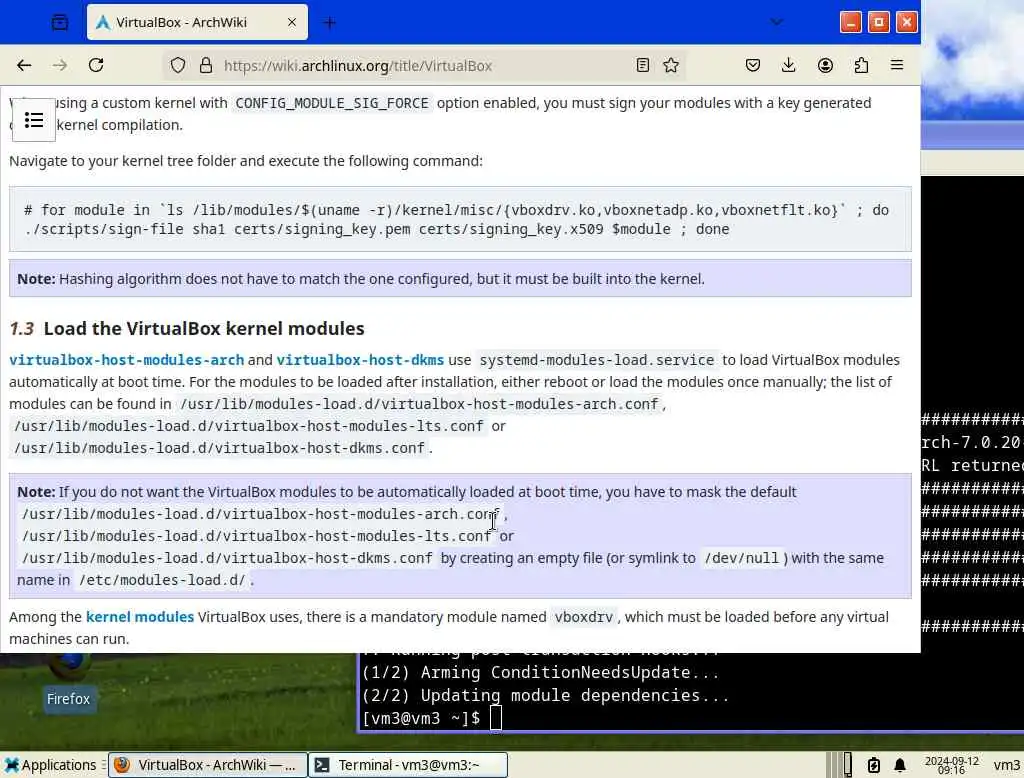The image size is (1024, 778).
Task: Open the Applications menu in taskbar
Action: tap(50, 765)
